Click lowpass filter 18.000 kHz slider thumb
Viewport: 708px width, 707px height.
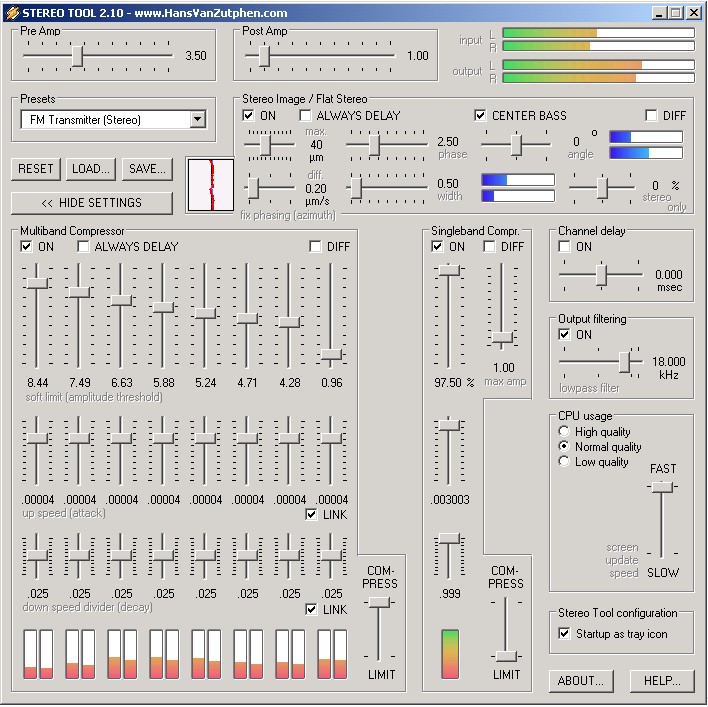624,362
